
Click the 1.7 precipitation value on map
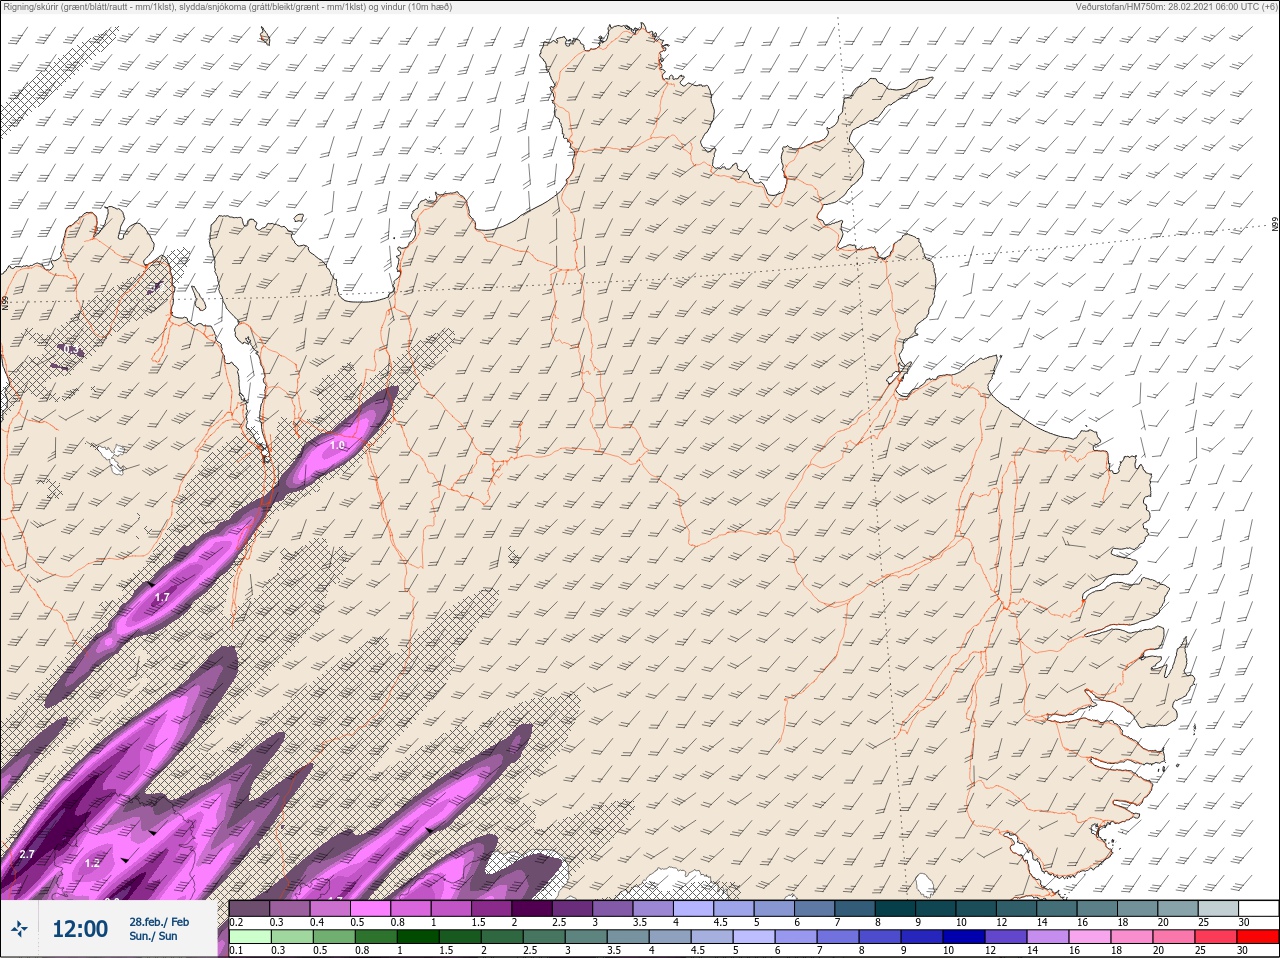click(x=162, y=598)
